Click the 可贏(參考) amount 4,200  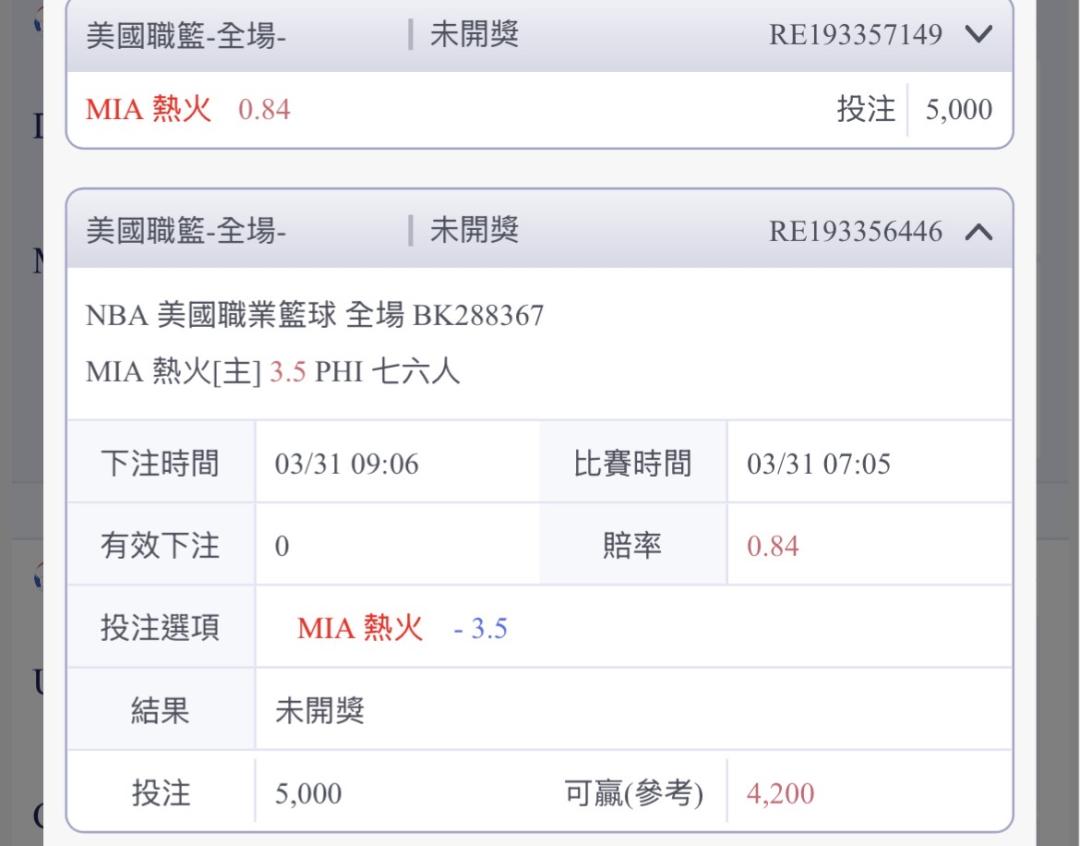point(780,794)
